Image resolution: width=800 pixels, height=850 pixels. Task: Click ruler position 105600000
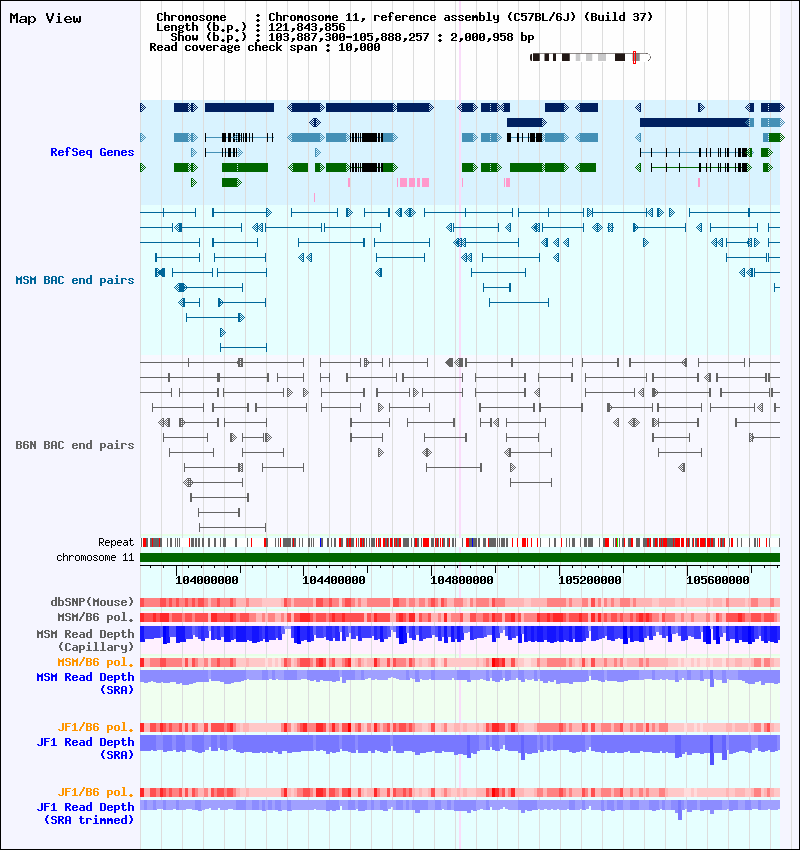pyautogui.click(x=718, y=580)
